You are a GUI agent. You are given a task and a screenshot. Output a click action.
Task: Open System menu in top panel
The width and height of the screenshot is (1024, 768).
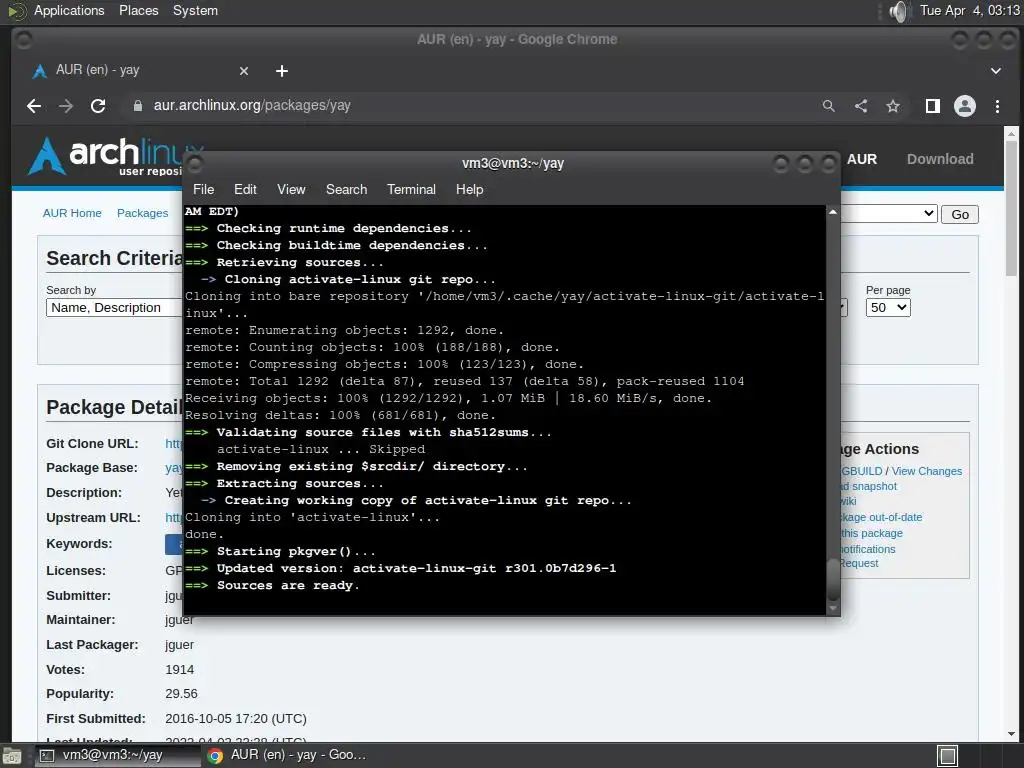pyautogui.click(x=195, y=10)
